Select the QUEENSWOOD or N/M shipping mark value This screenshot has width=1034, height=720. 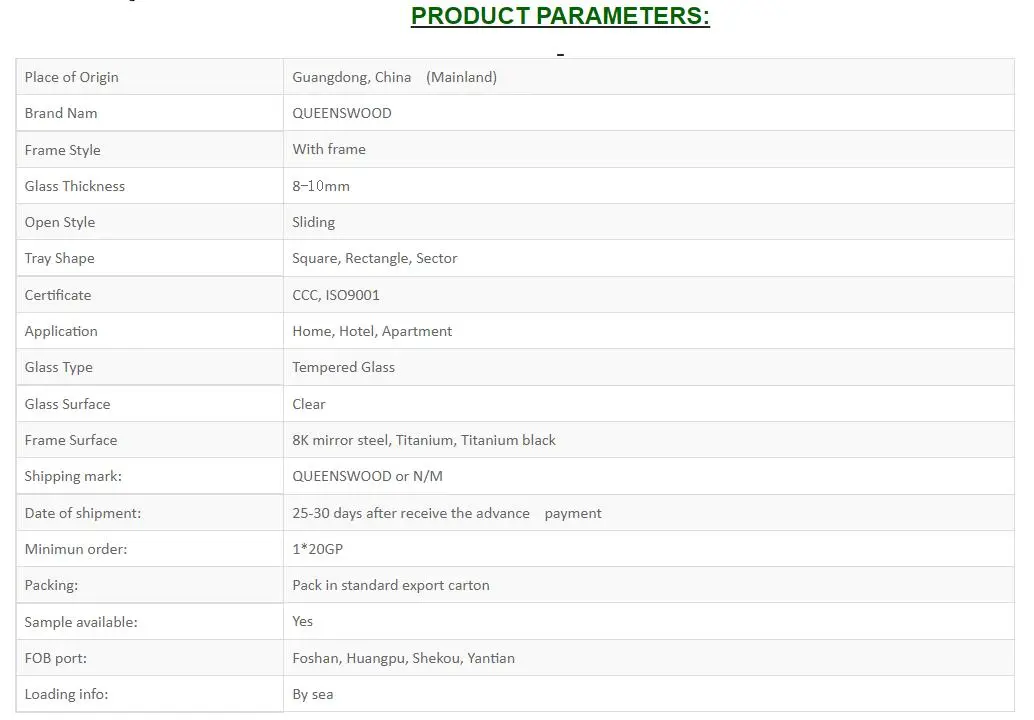(x=367, y=476)
